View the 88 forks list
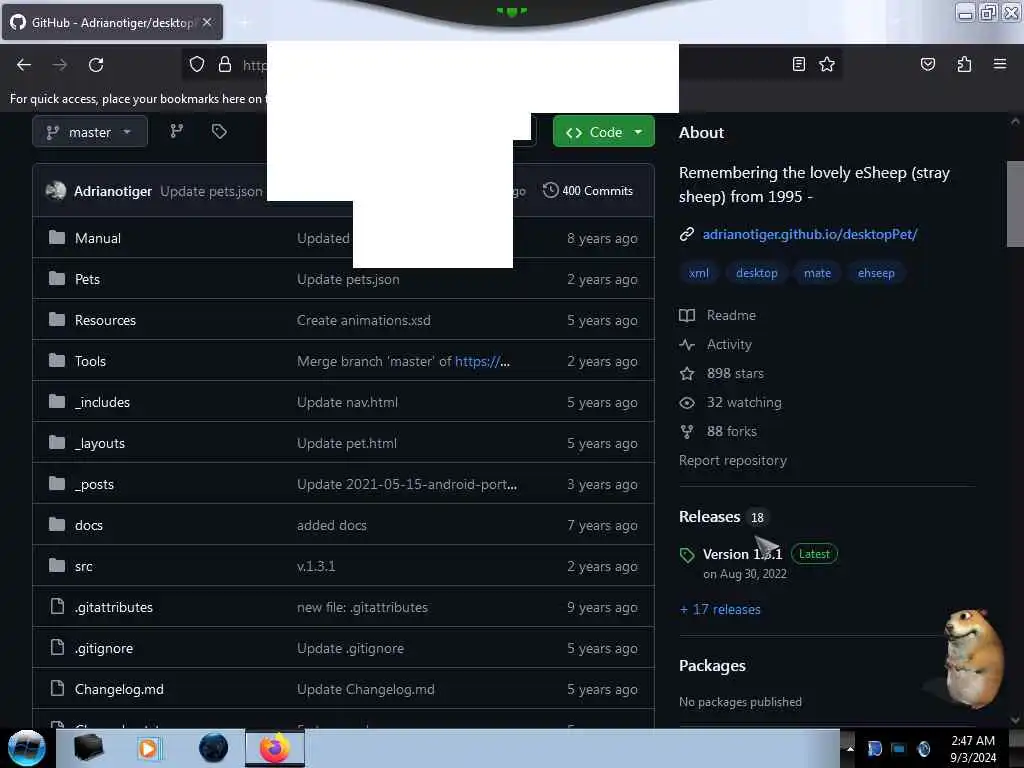 pos(718,432)
